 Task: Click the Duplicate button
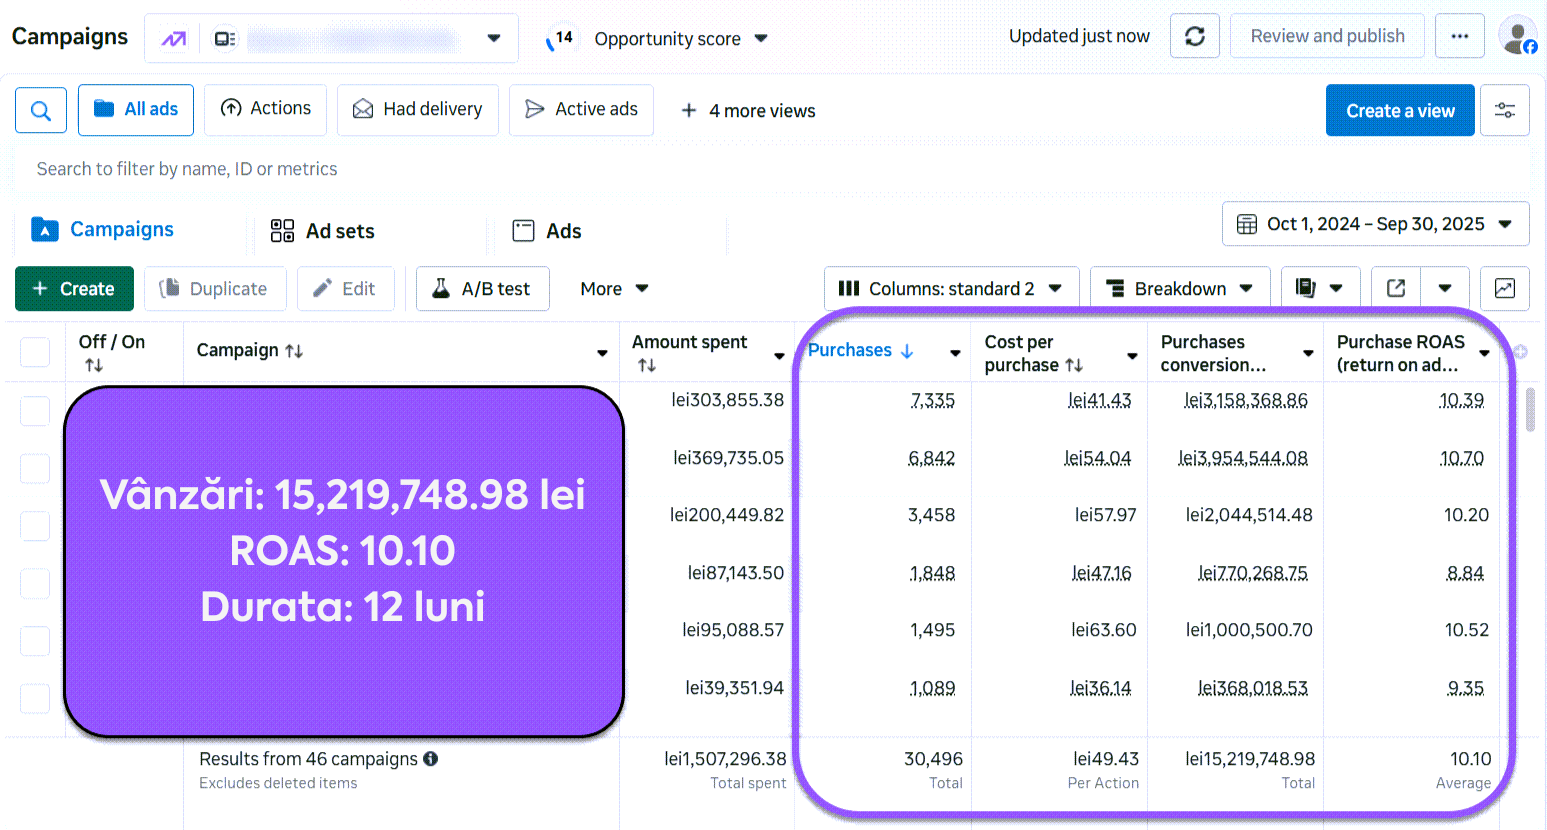click(215, 288)
